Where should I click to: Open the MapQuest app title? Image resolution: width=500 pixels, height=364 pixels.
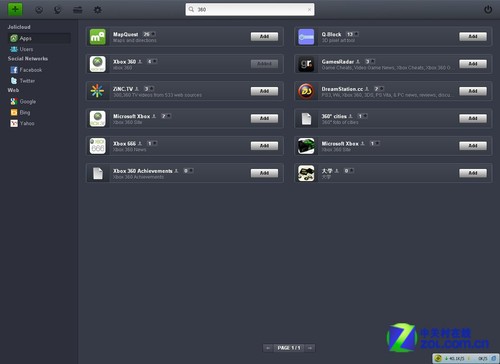tap(125, 34)
